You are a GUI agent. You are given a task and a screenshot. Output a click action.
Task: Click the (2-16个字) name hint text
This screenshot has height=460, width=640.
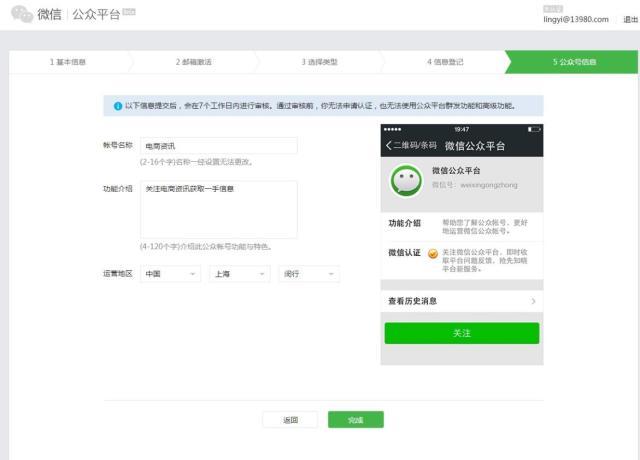click(x=197, y=162)
